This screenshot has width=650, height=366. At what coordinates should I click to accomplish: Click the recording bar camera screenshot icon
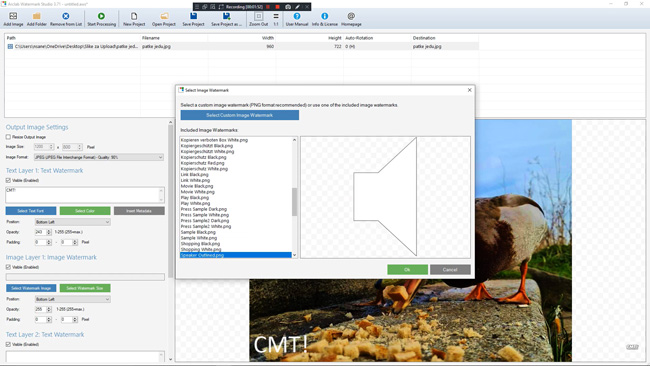288,7
